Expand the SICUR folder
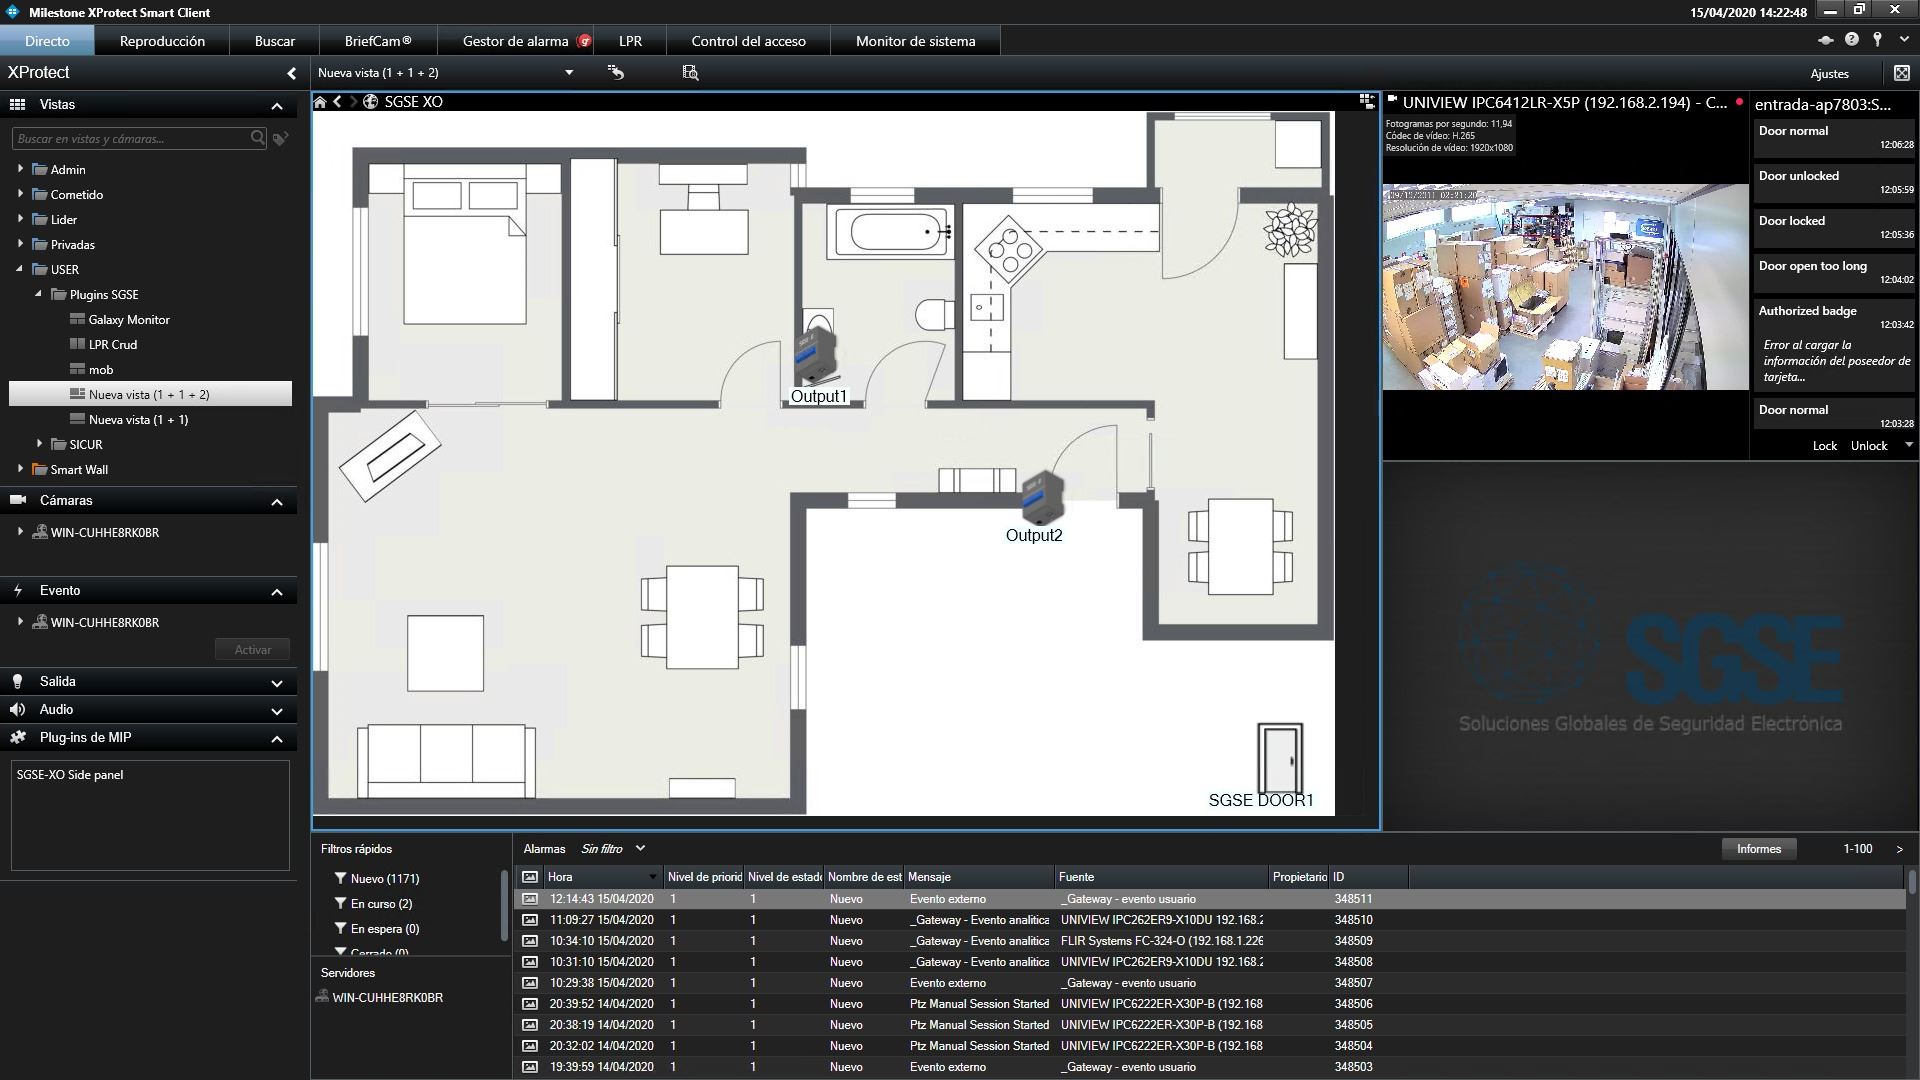Image resolution: width=1920 pixels, height=1080 pixels. pyautogui.click(x=40, y=444)
